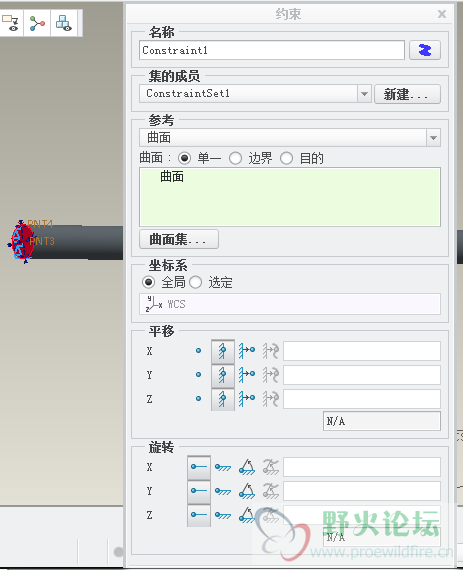Screen dimensions: 463x570
Task: Click the 新建... button
Action: point(407,94)
